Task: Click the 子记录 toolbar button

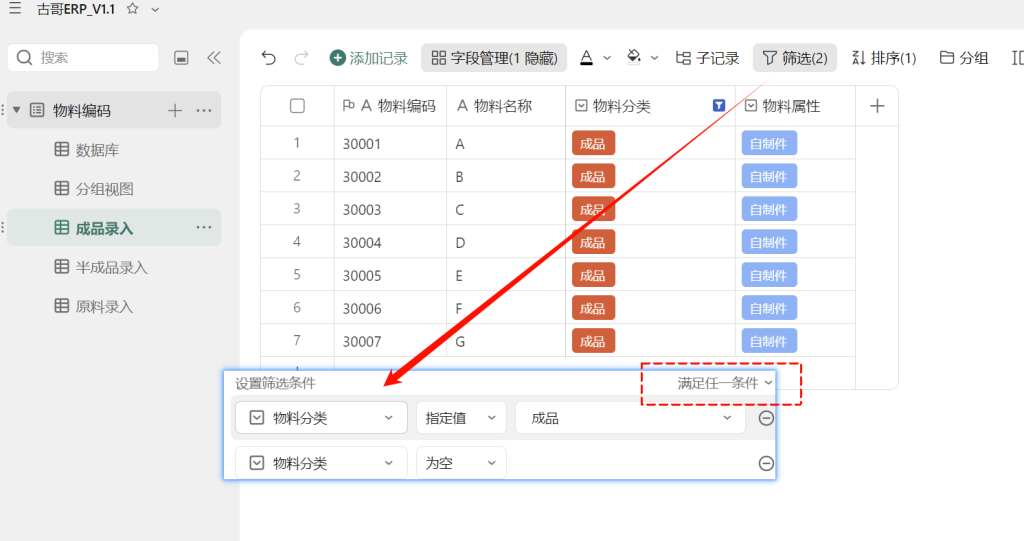Action: (707, 58)
